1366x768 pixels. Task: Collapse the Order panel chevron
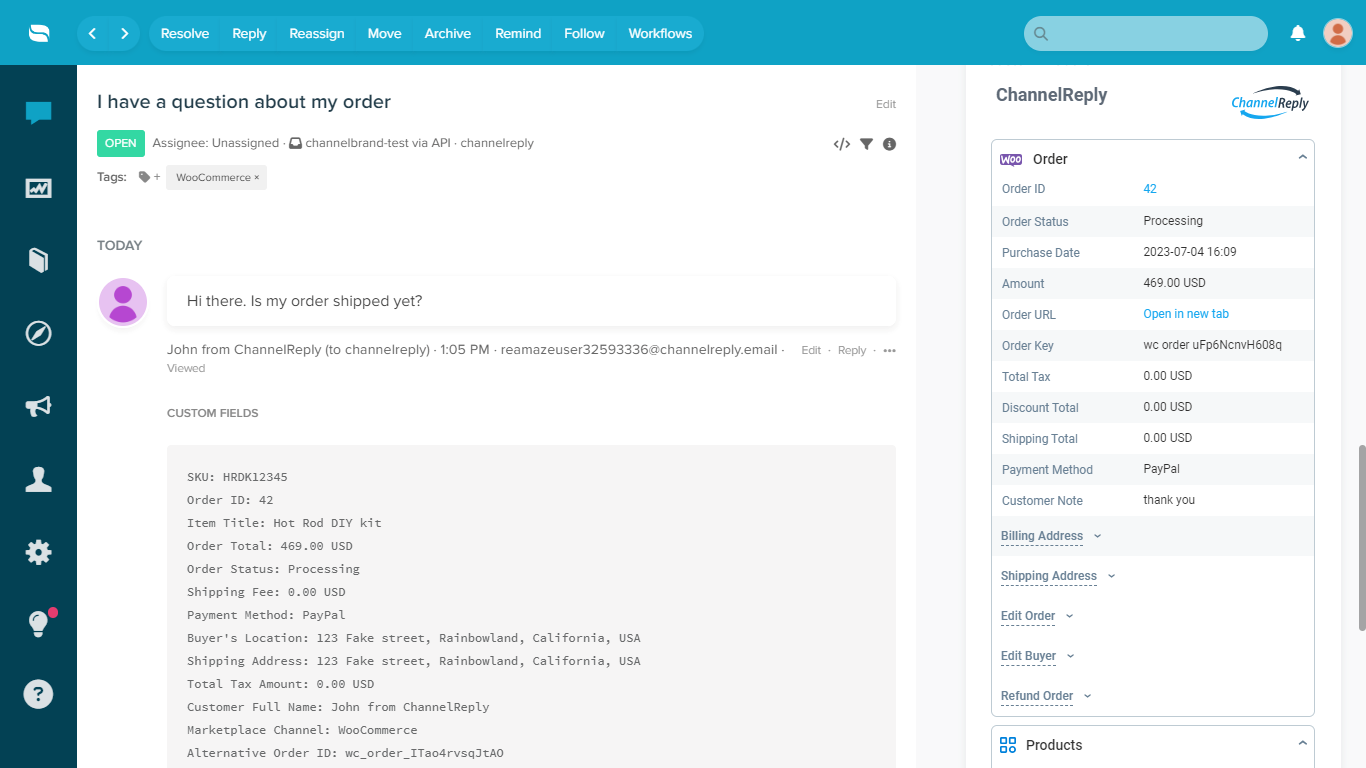click(x=1302, y=158)
